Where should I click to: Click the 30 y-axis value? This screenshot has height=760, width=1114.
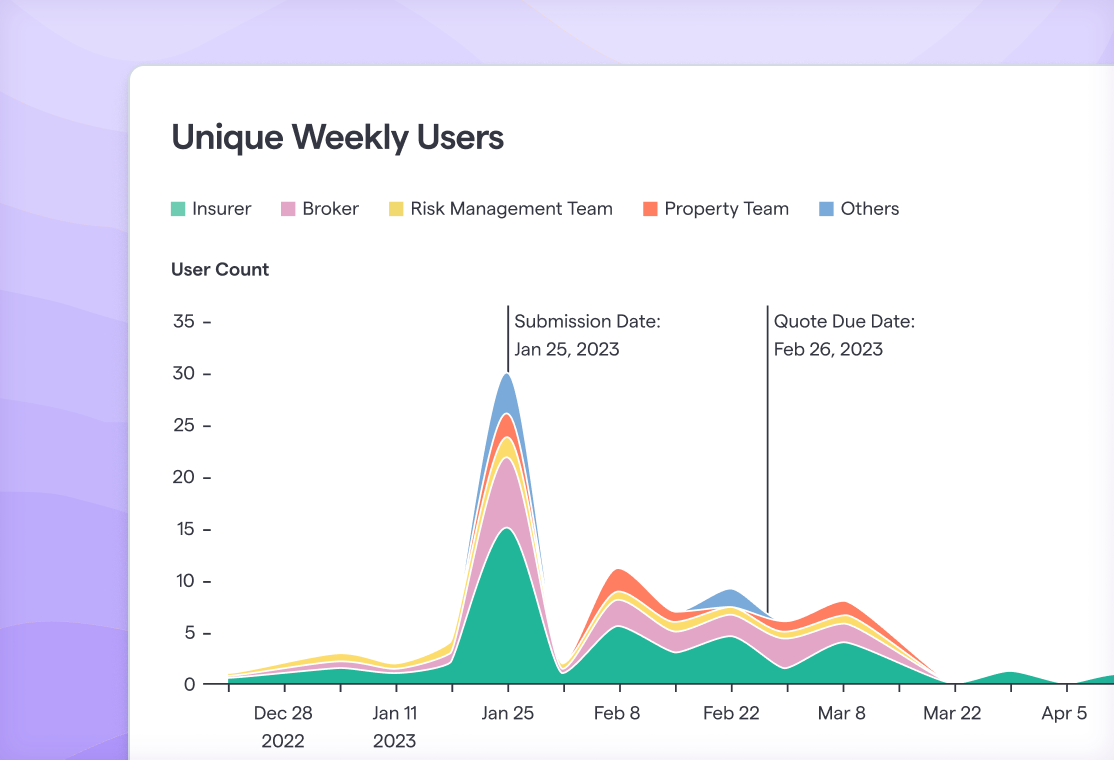coord(184,374)
